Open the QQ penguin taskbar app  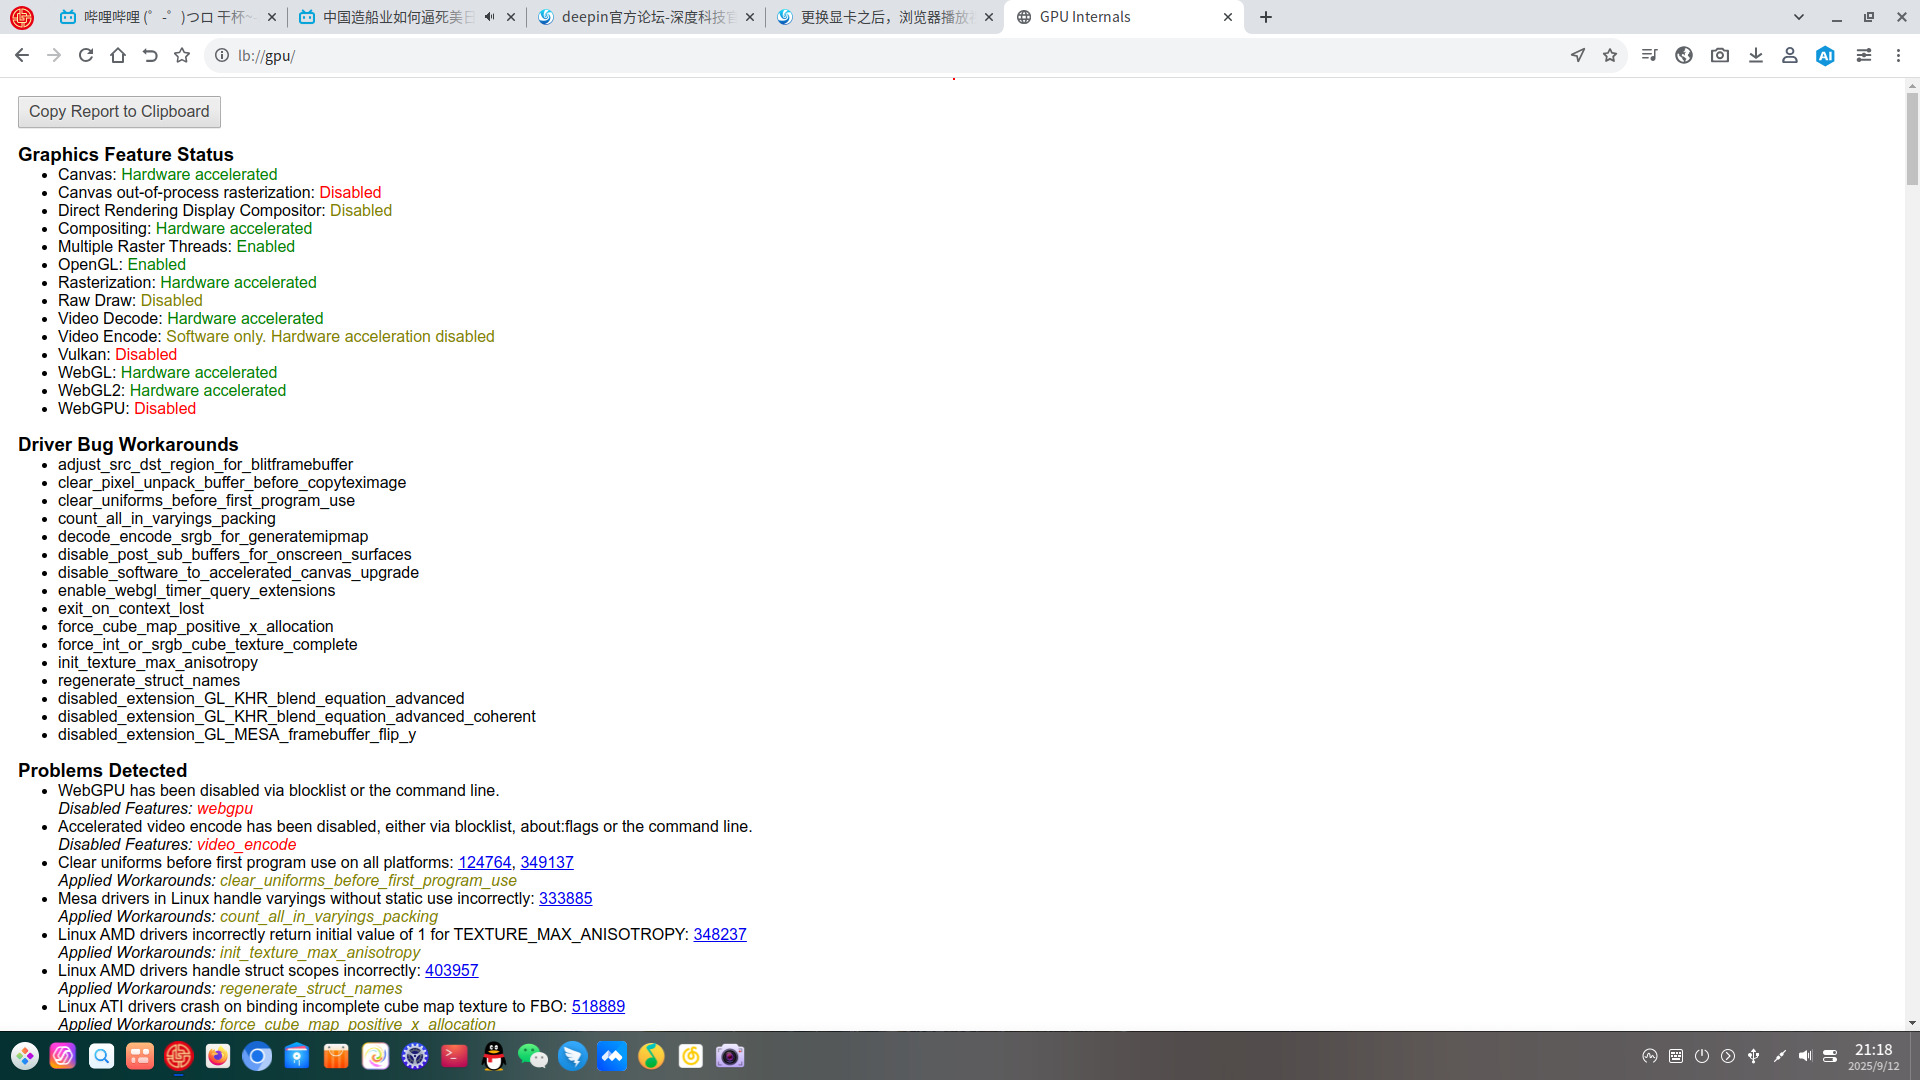pos(494,1056)
